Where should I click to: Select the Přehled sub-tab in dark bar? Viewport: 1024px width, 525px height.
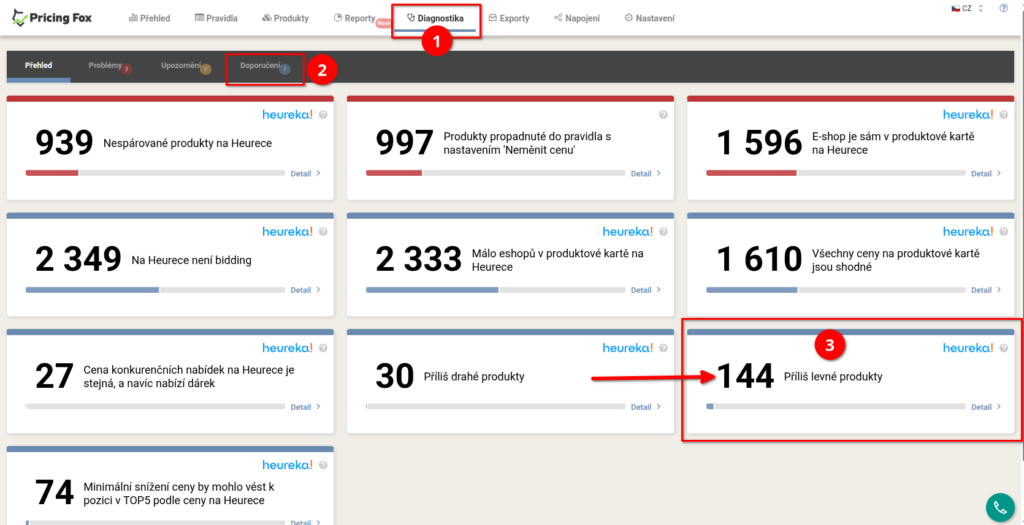[x=39, y=66]
